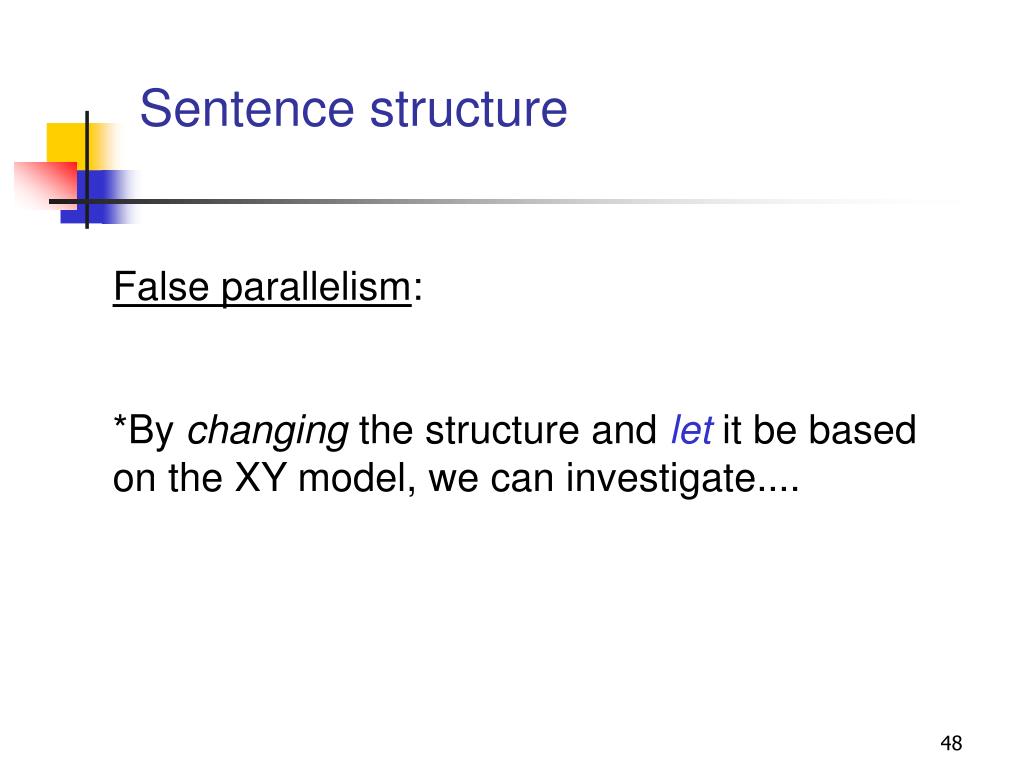Click the blue square in slide logo

[99, 197]
